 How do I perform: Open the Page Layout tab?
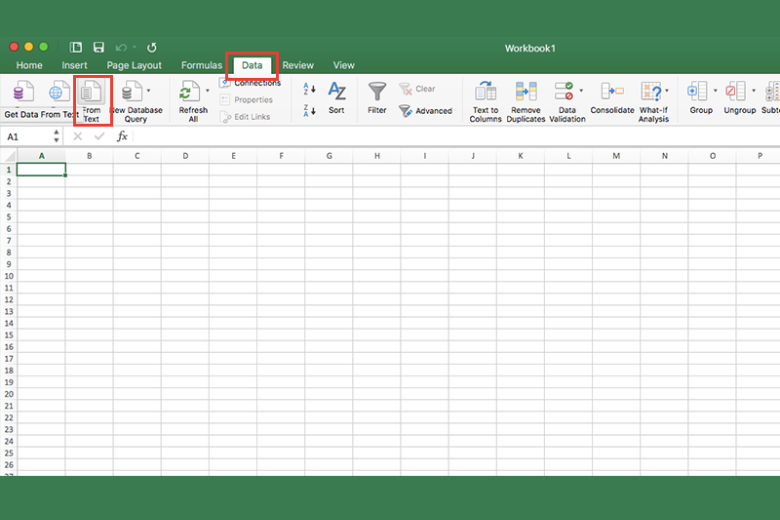tap(134, 65)
